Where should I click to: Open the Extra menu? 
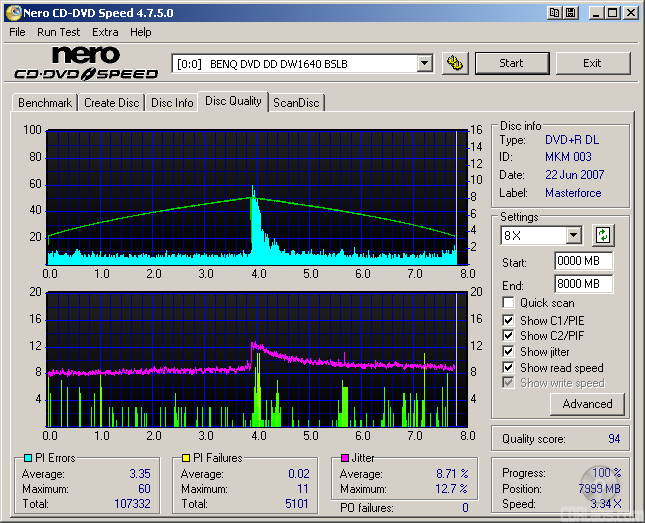click(105, 32)
